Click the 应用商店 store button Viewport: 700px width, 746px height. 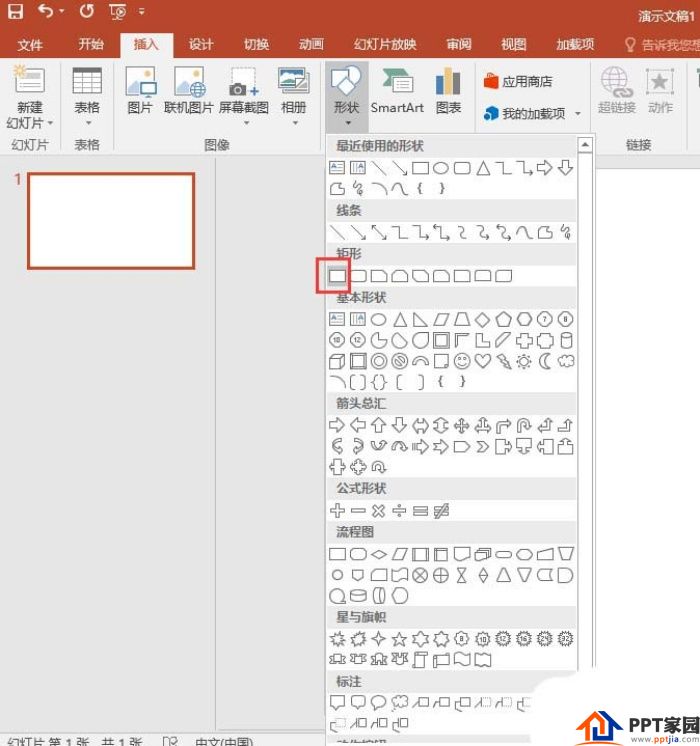point(518,82)
